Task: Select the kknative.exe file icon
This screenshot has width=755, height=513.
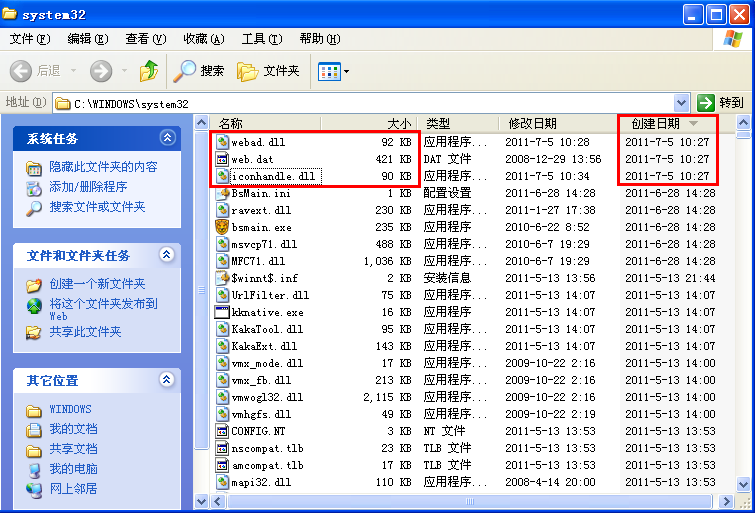Action: 222,312
